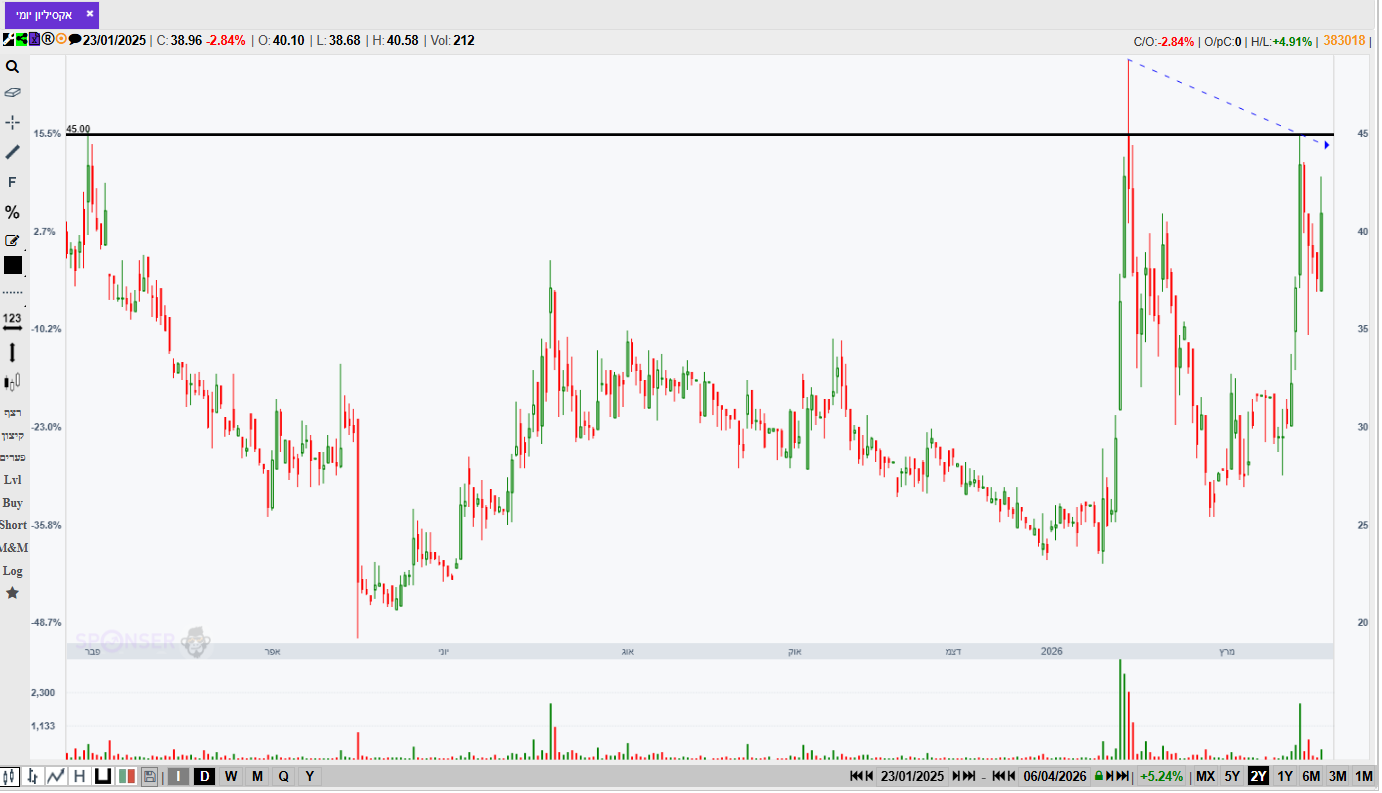This screenshot has height=793, width=1382.
Task: Switch to the W weekly interval
Action: [231, 776]
